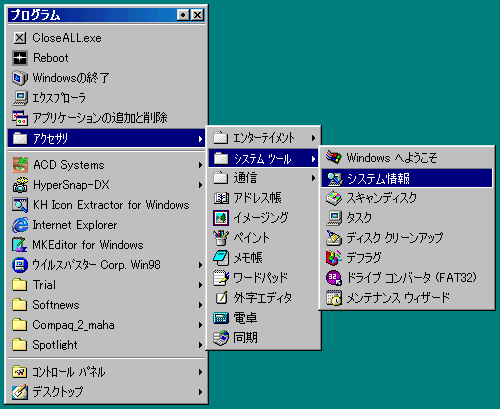Select Windowsの終了 menu entry
500x409 pixels.
point(107,78)
